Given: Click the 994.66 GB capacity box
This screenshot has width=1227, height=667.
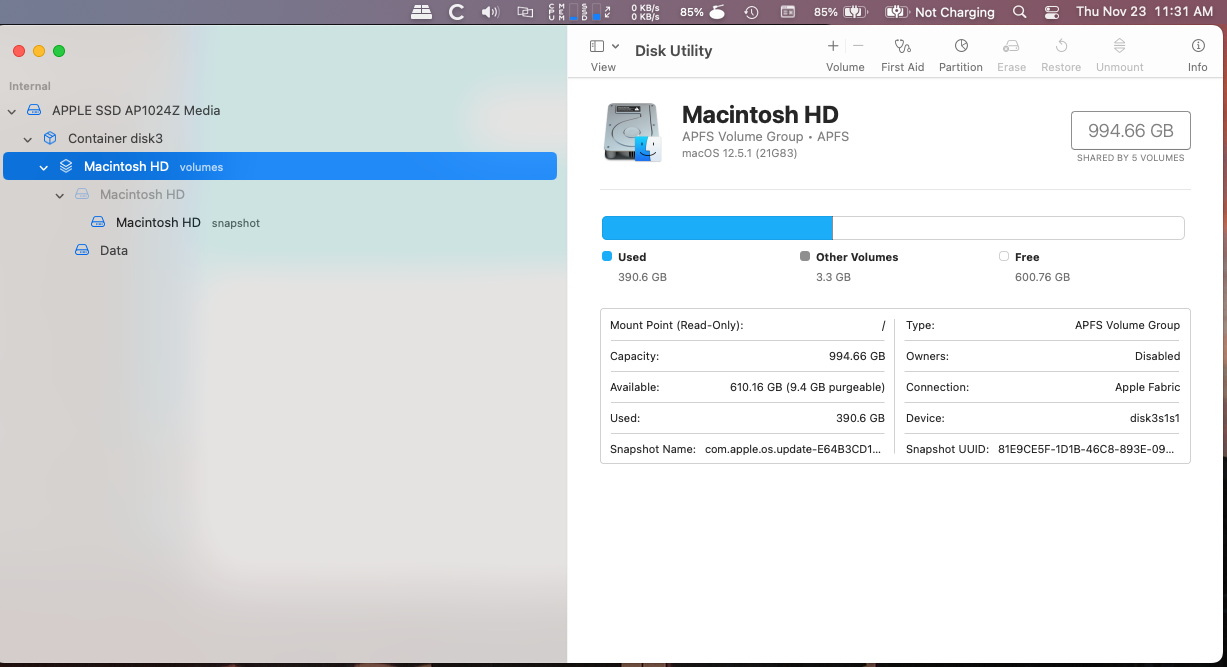Looking at the screenshot, I should (1130, 130).
